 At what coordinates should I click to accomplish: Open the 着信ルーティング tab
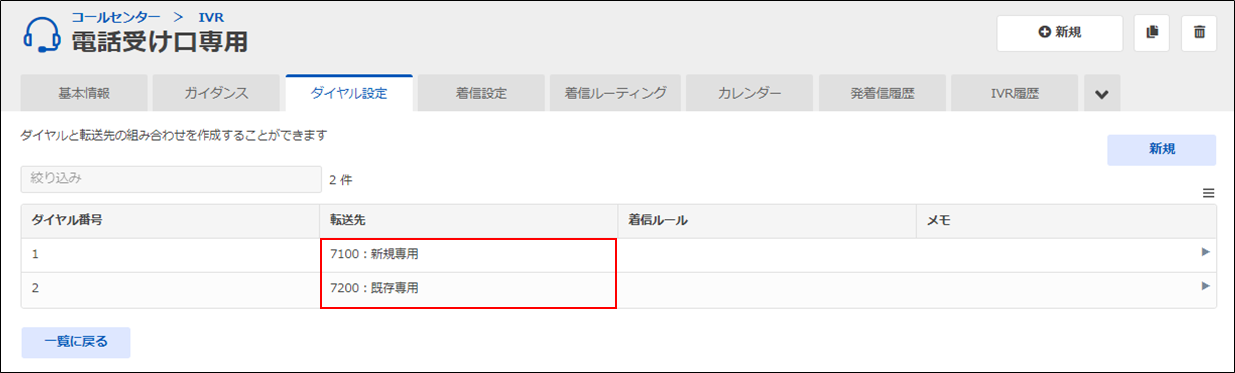[x=615, y=94]
